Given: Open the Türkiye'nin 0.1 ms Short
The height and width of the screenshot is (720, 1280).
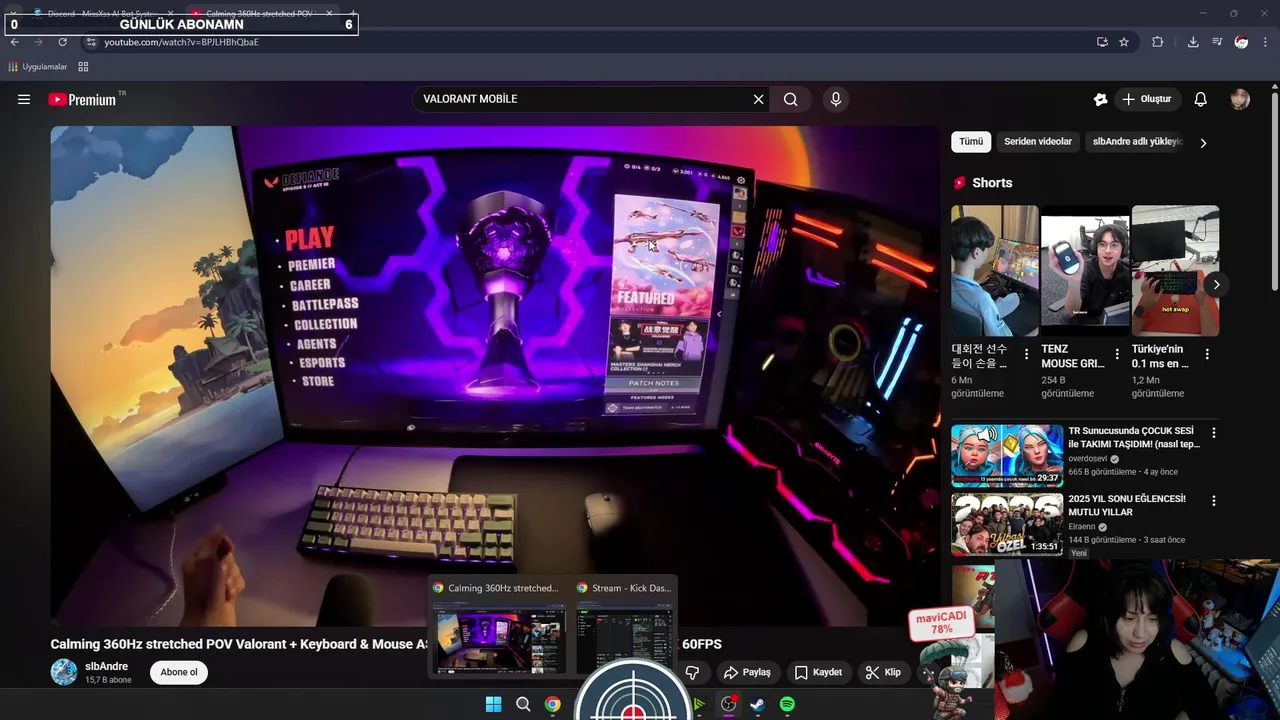Looking at the screenshot, I should click(1175, 271).
